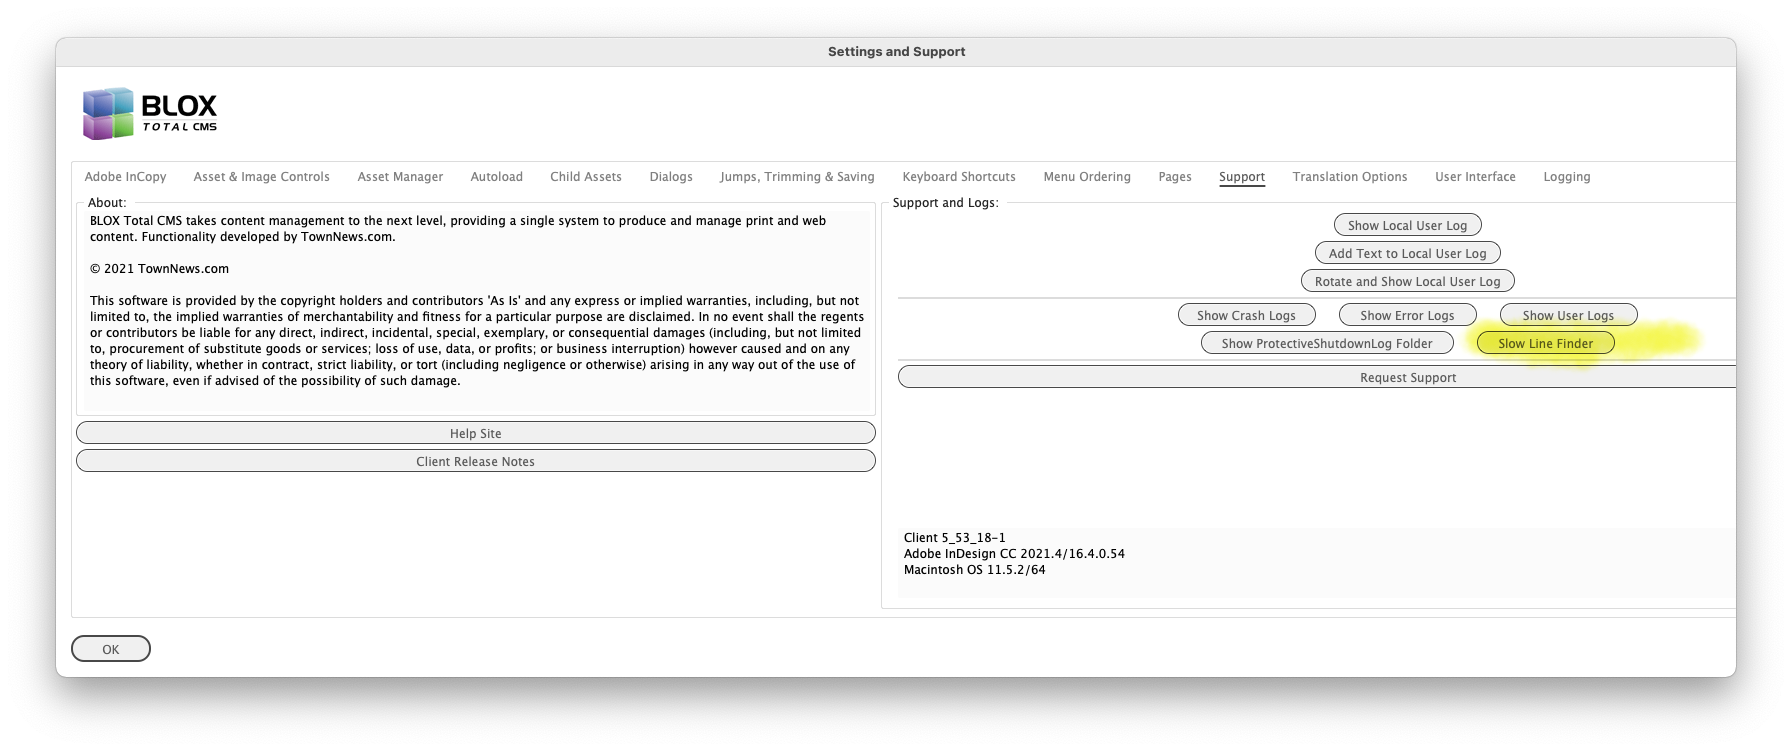Click the '© 2021 TownNews.com' copyright line
The width and height of the screenshot is (1792, 751).
[x=159, y=269]
